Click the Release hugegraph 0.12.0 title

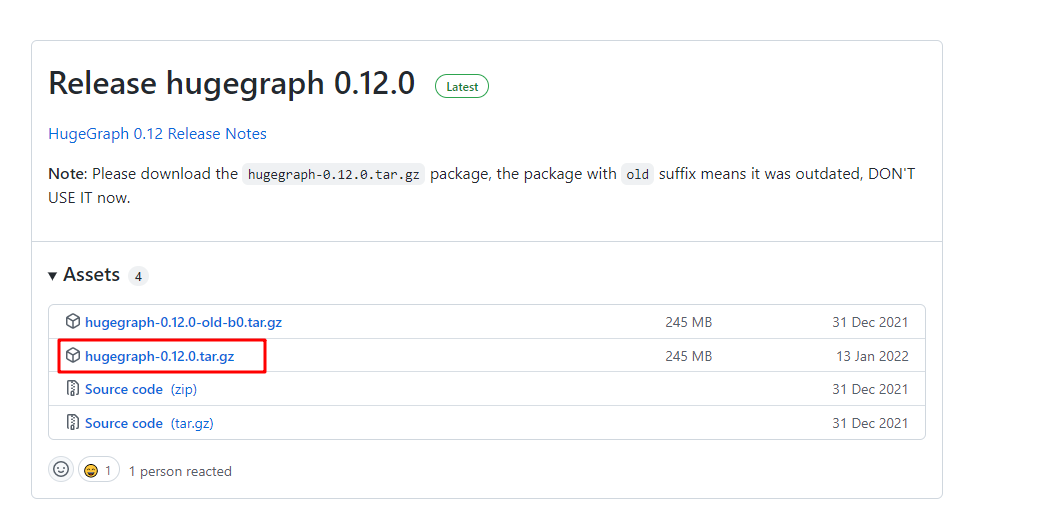[x=231, y=84]
